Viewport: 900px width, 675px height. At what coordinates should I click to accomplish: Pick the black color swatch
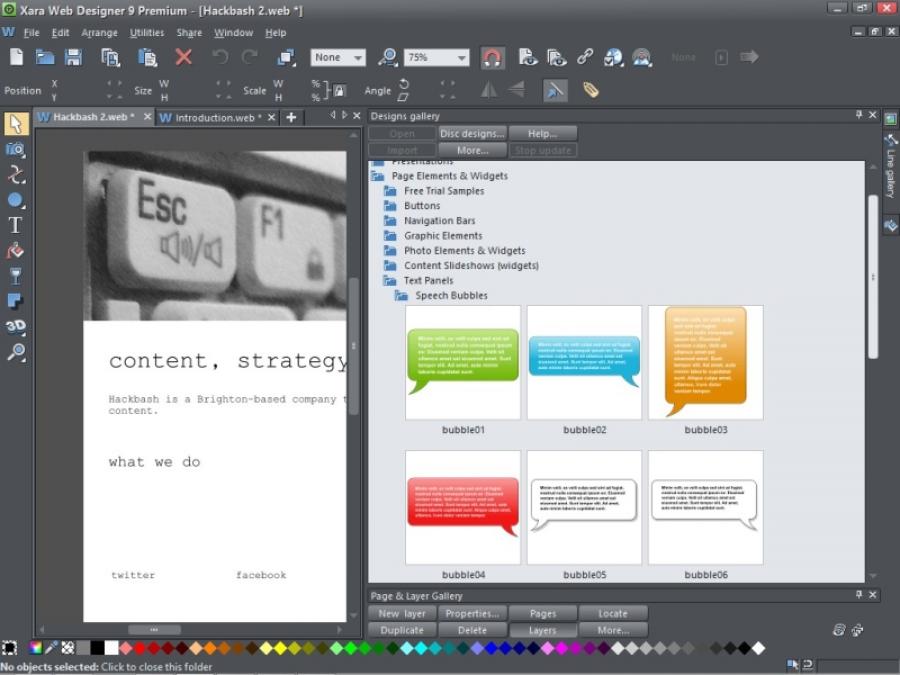click(x=97, y=648)
